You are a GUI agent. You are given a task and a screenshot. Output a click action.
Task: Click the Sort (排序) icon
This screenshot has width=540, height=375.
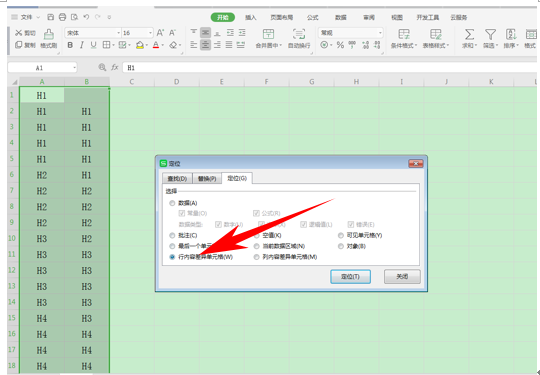511,34
